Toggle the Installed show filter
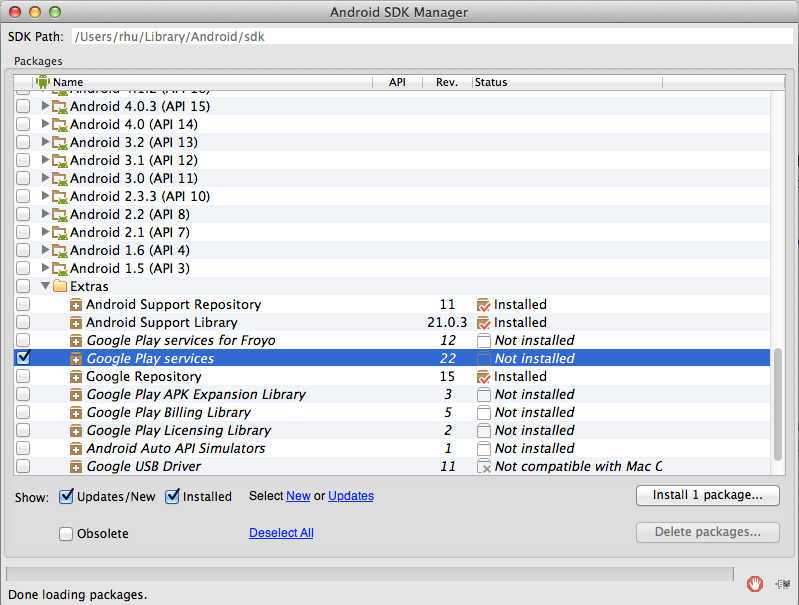The width and height of the screenshot is (799, 605). pos(172,496)
